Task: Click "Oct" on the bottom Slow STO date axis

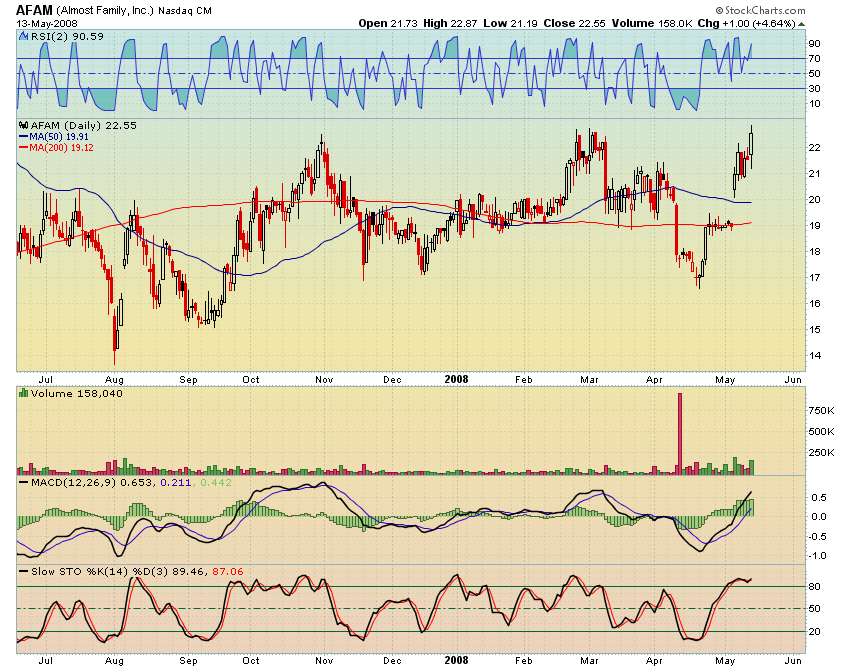Action: pyautogui.click(x=250, y=660)
